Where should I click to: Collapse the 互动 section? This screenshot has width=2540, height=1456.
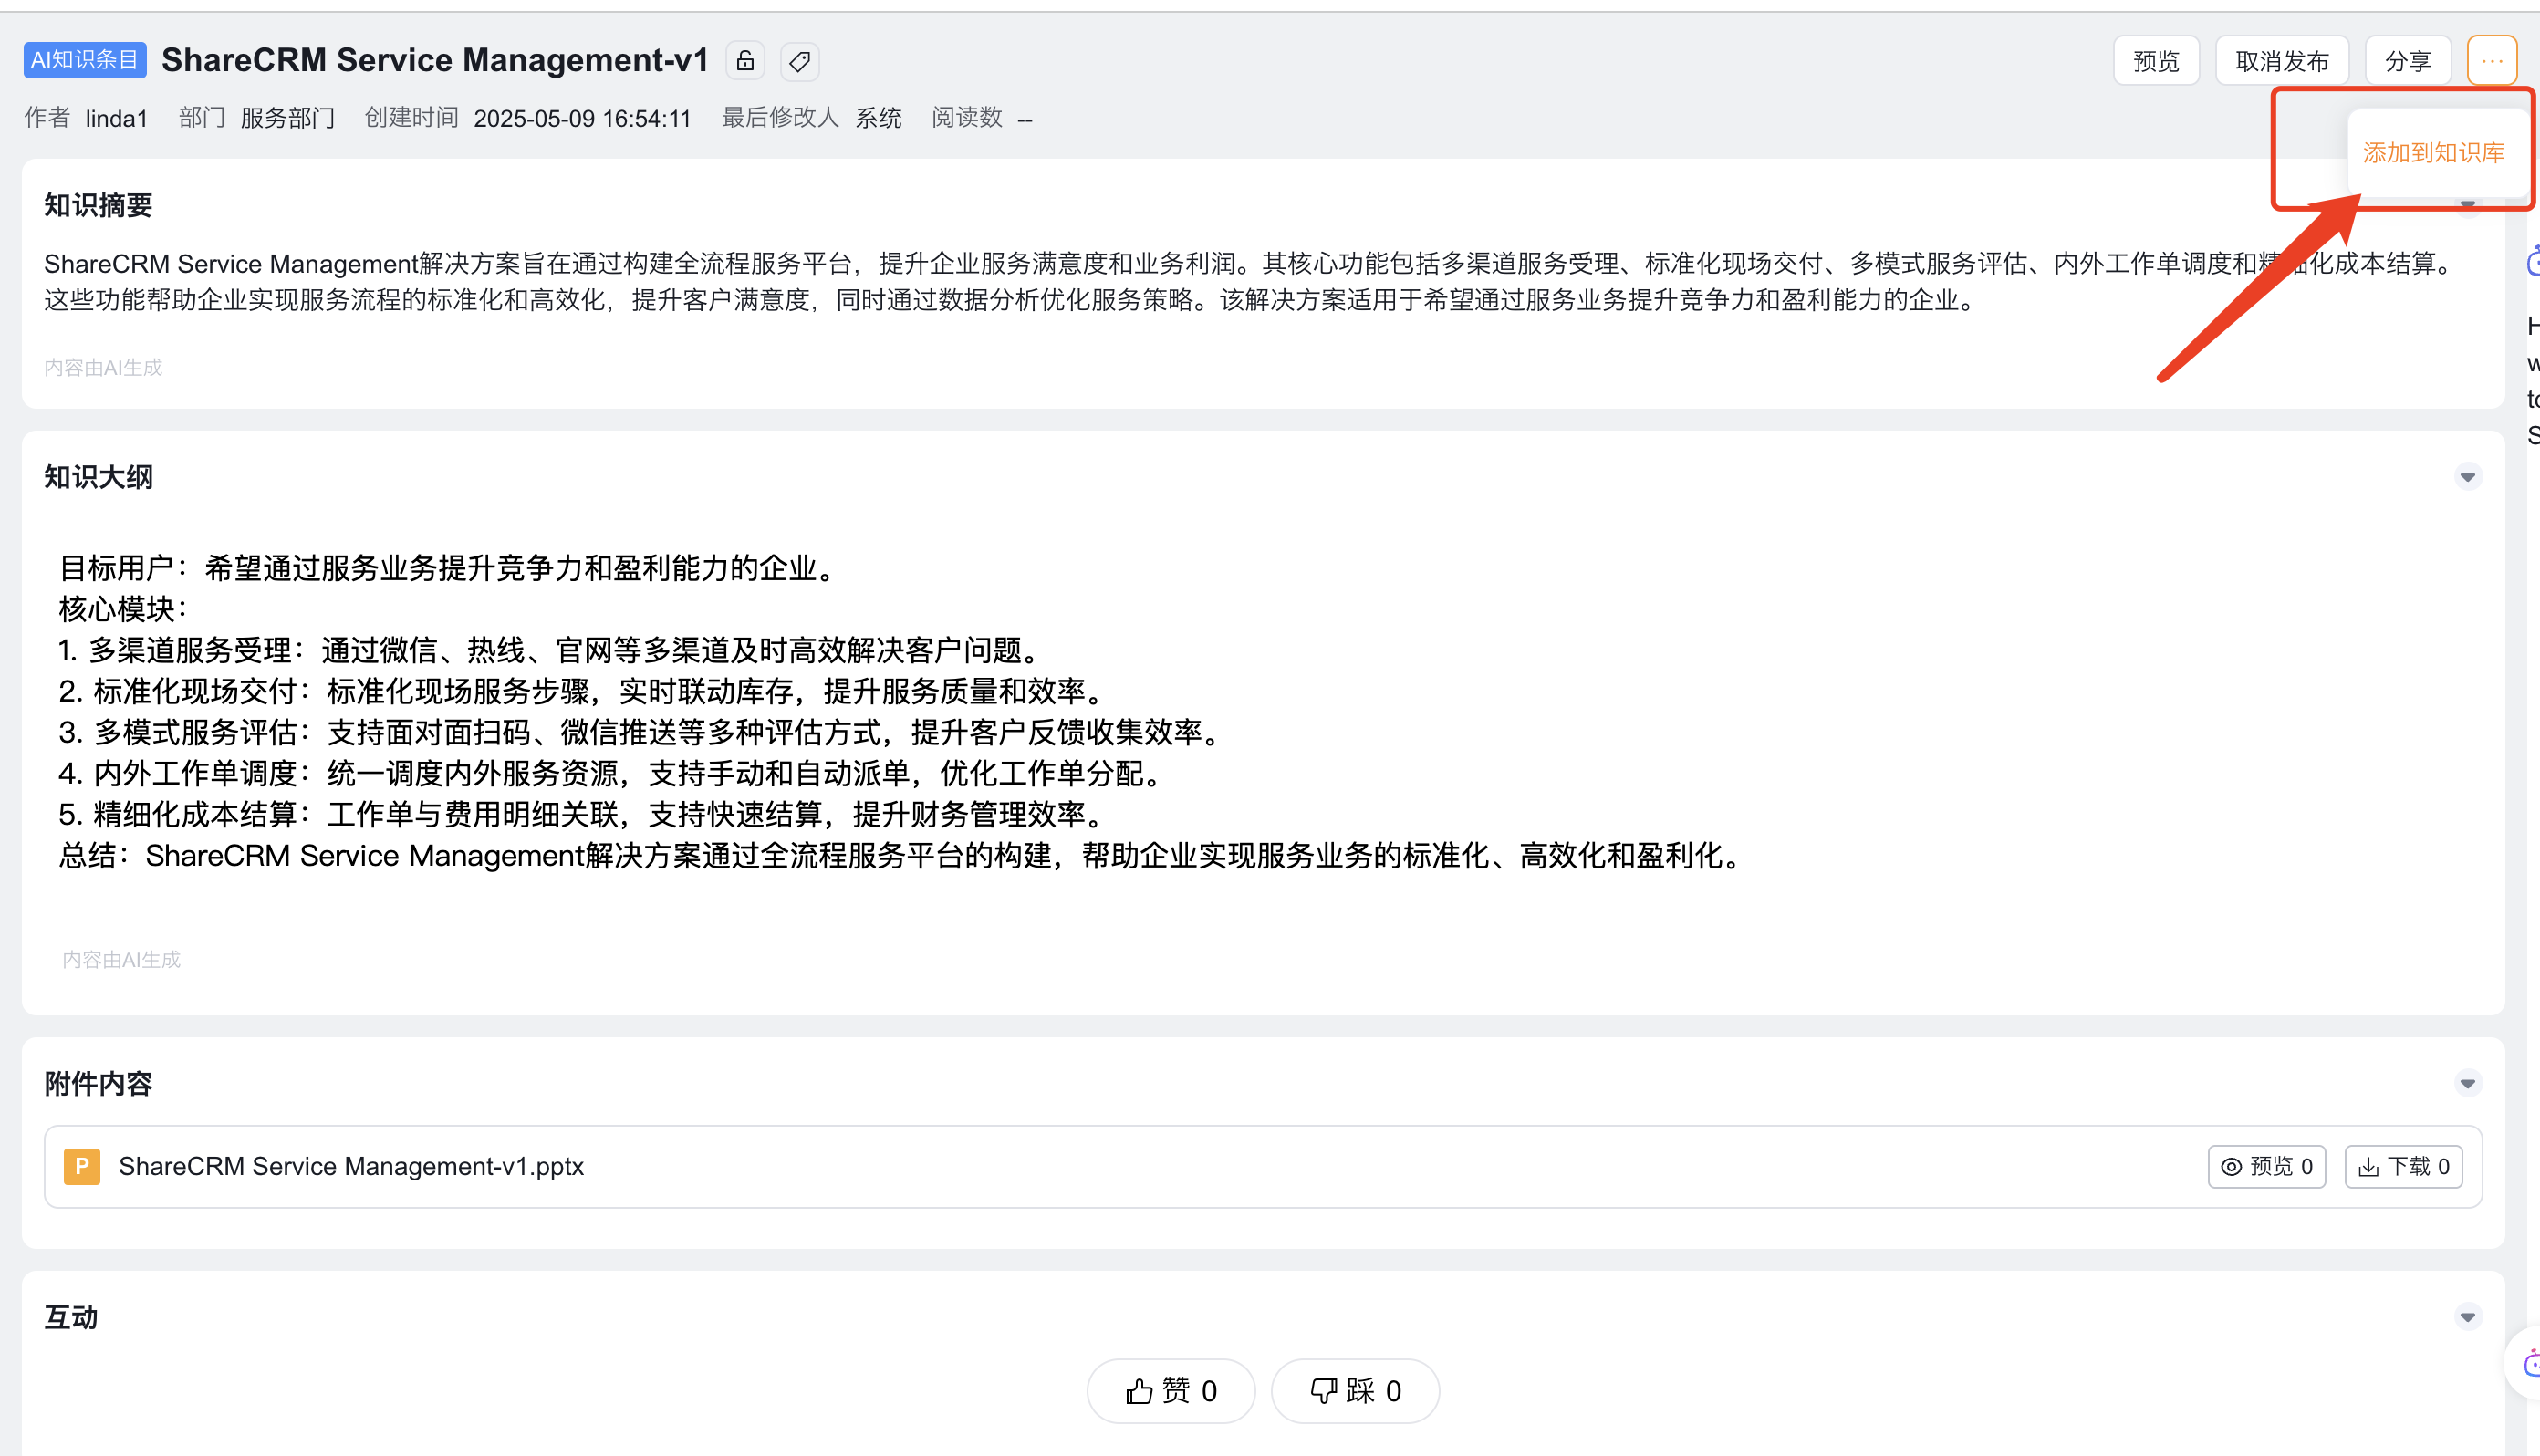(2468, 1318)
